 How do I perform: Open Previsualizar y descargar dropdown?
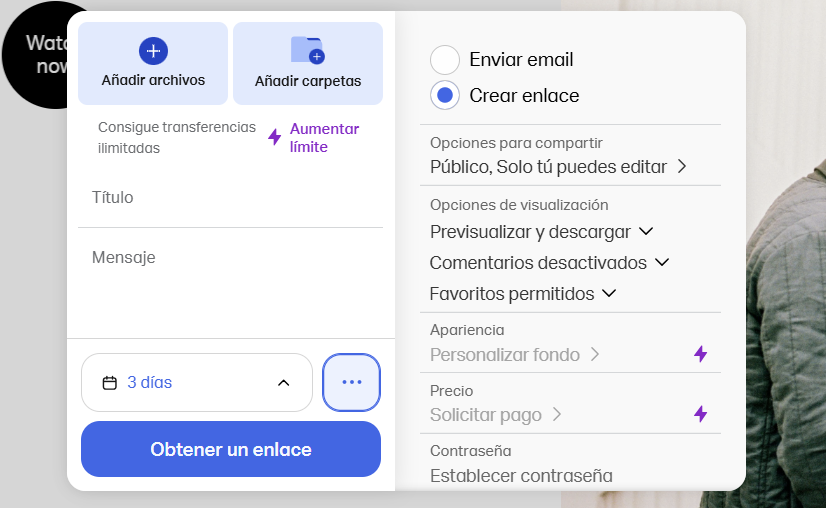click(541, 232)
